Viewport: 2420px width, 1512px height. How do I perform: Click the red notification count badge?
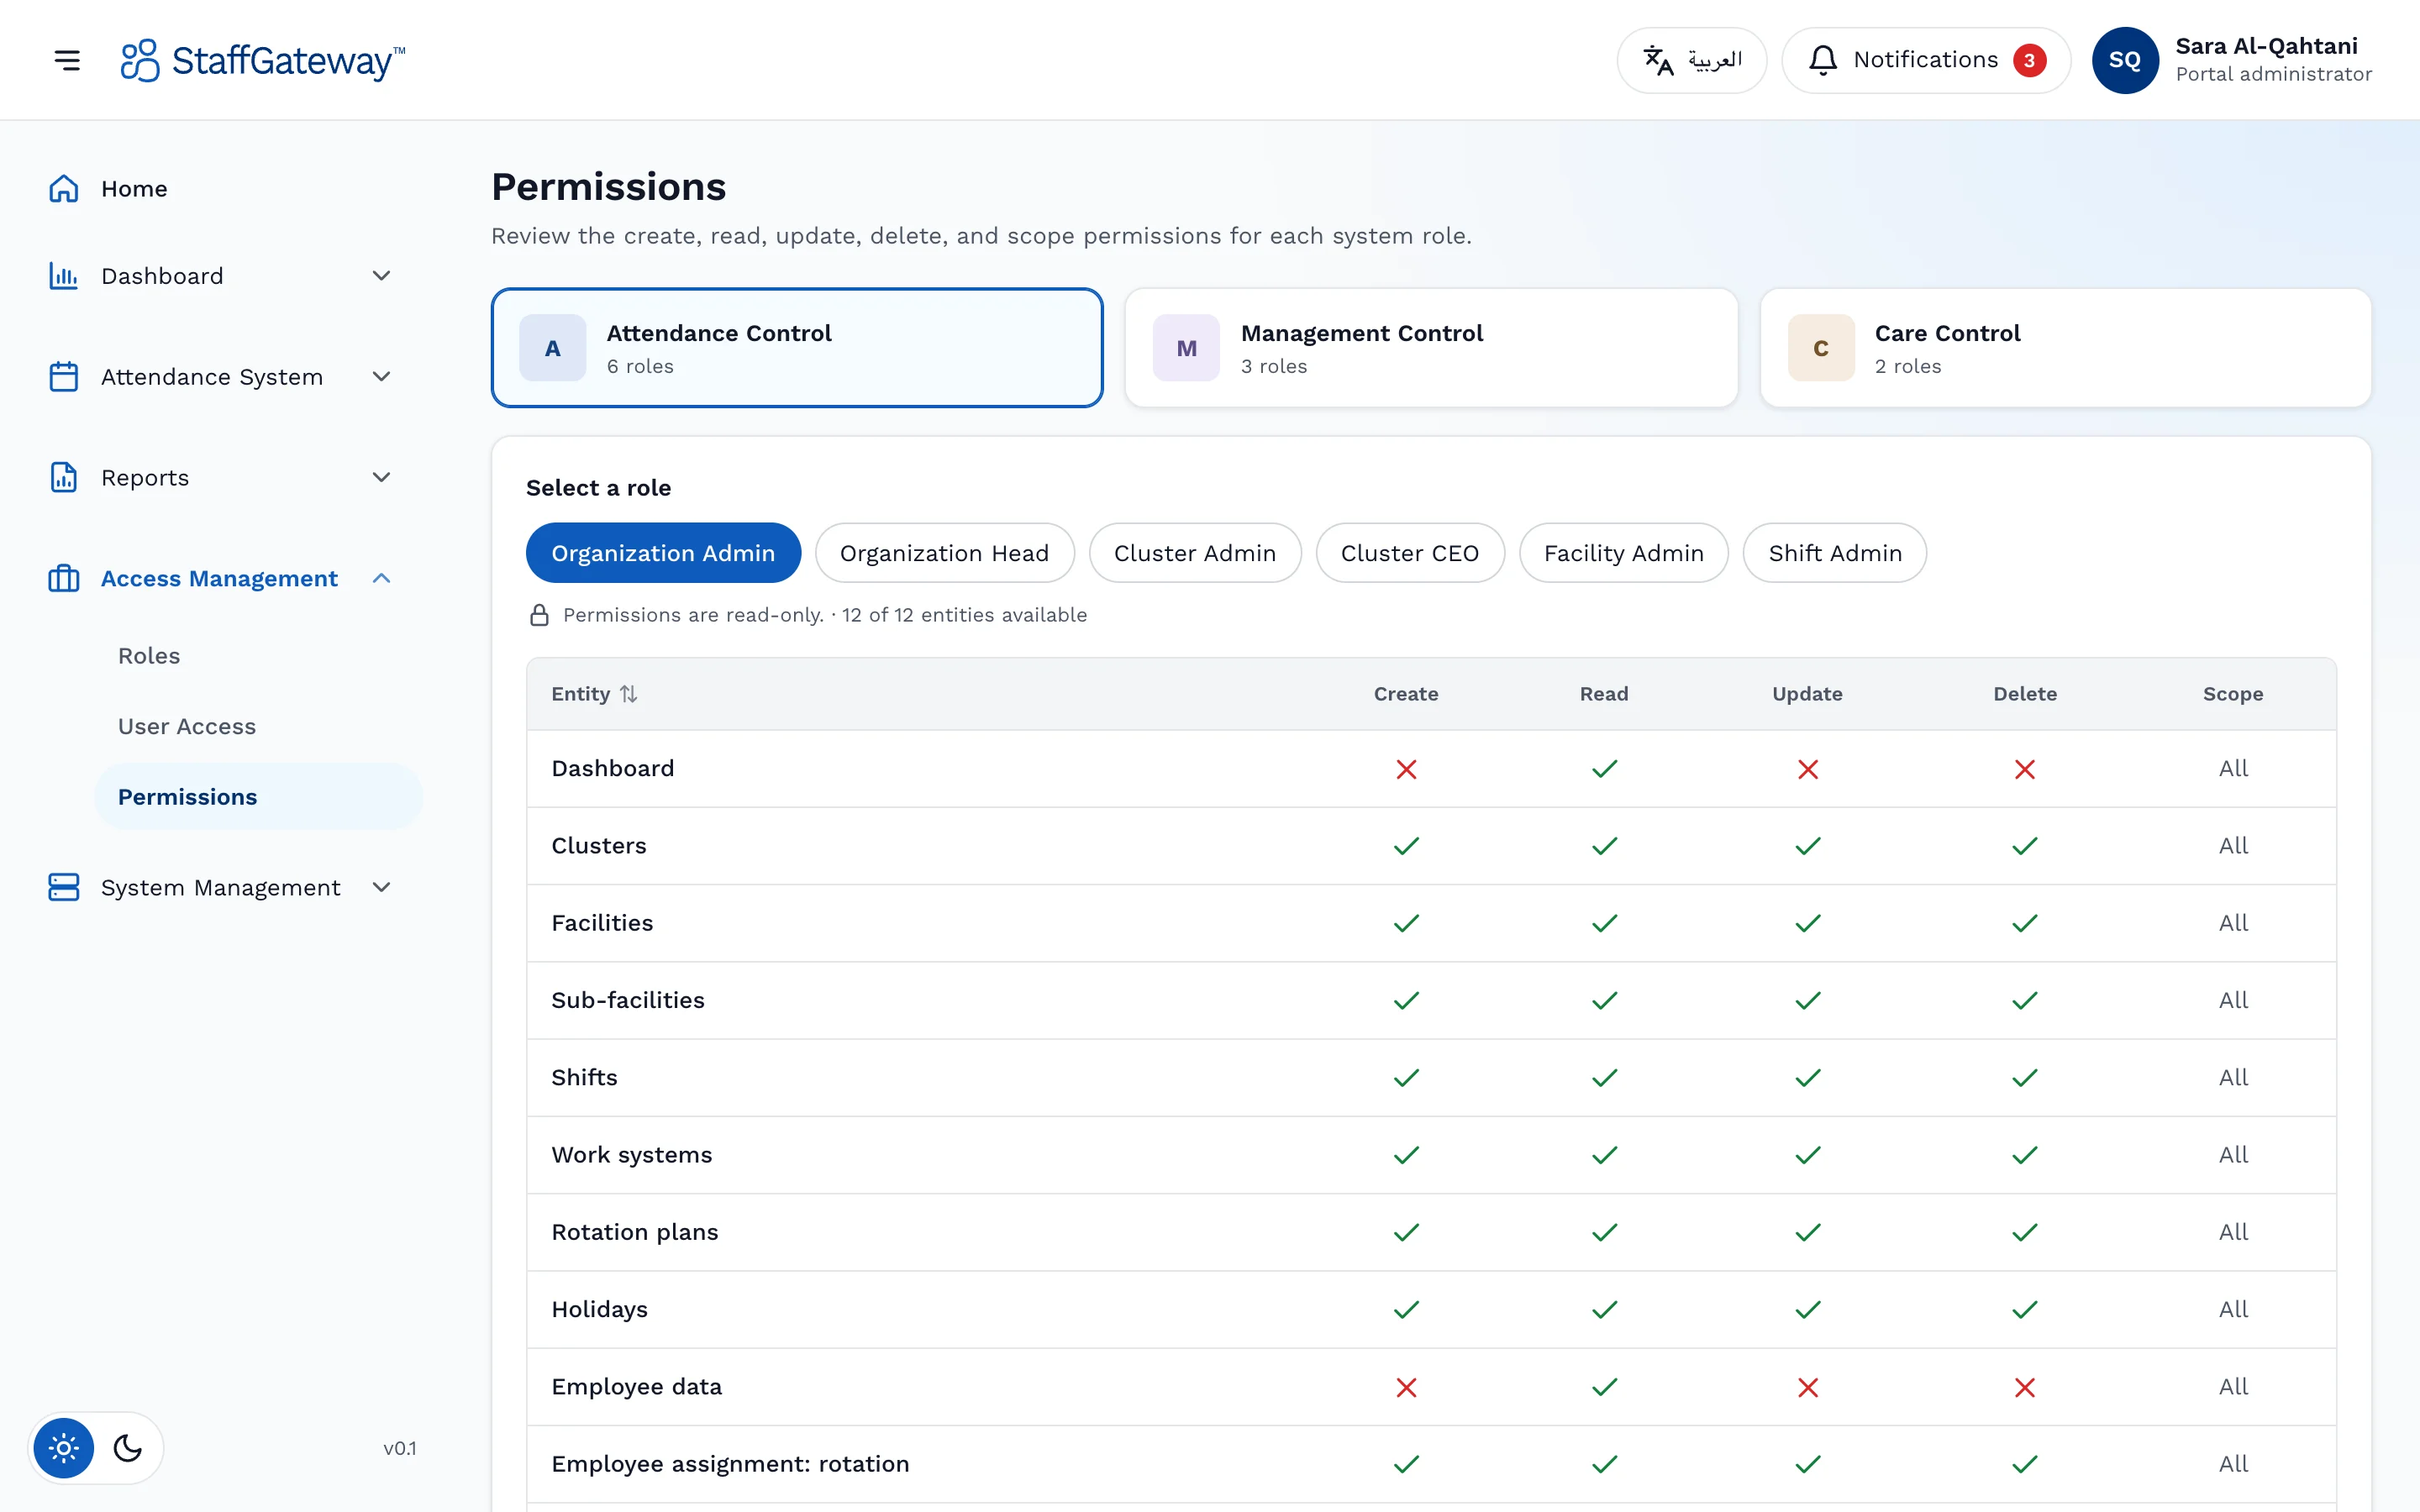[x=2029, y=60]
